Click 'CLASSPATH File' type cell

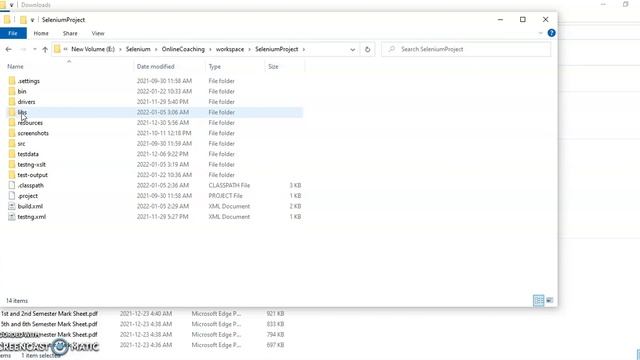coord(229,185)
